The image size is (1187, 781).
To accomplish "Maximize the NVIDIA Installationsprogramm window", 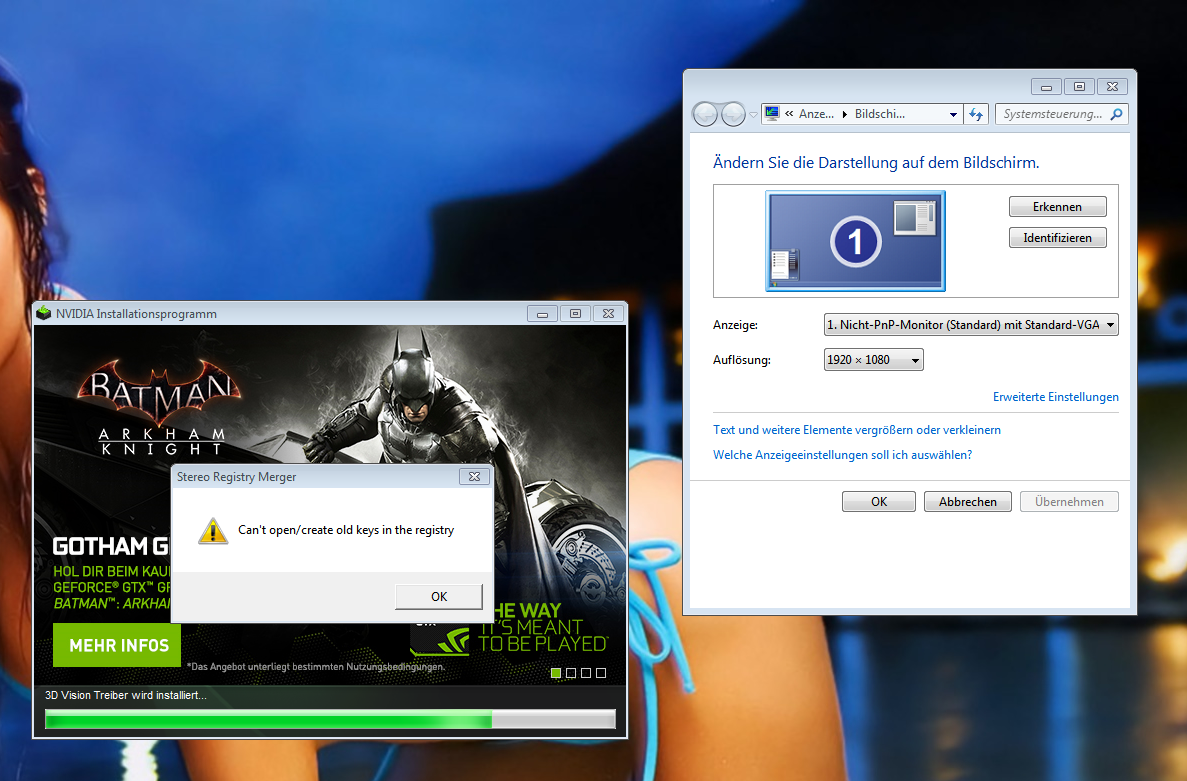I will [x=575, y=313].
